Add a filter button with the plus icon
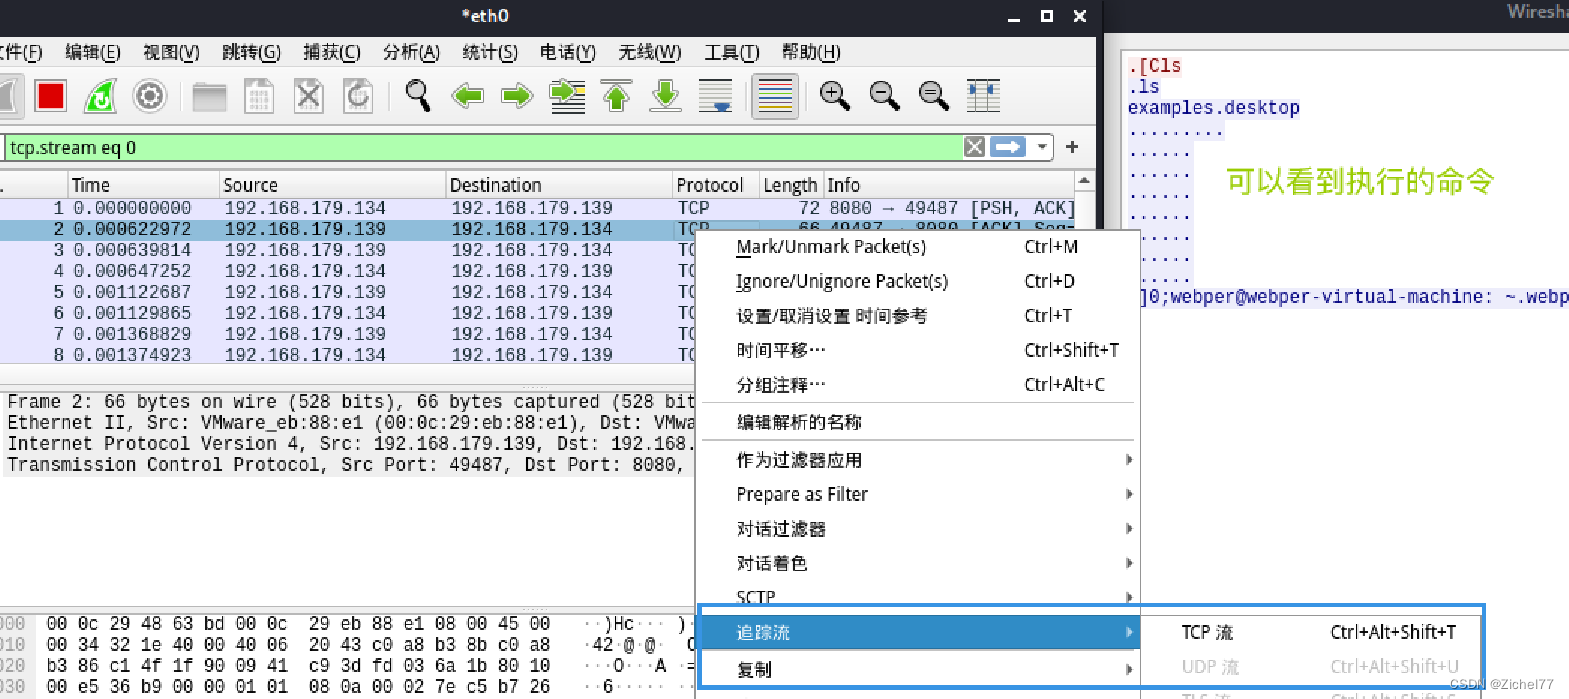Screen dimensions: 1569x699 tap(1072, 147)
